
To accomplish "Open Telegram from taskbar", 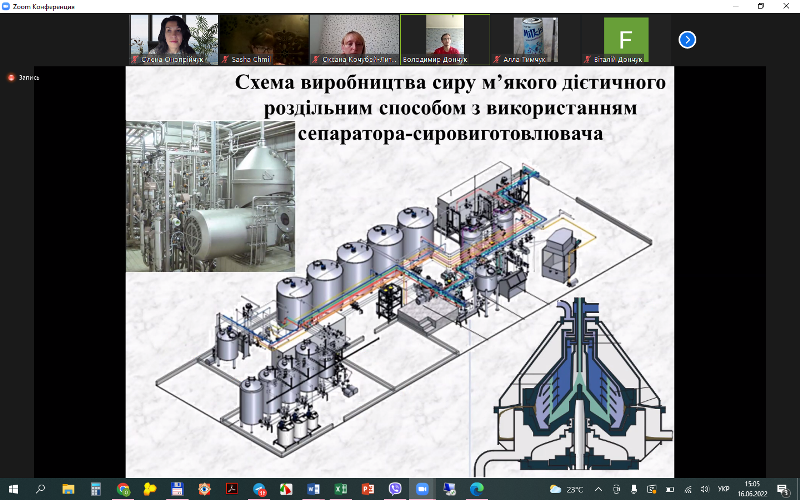I will coord(259,489).
